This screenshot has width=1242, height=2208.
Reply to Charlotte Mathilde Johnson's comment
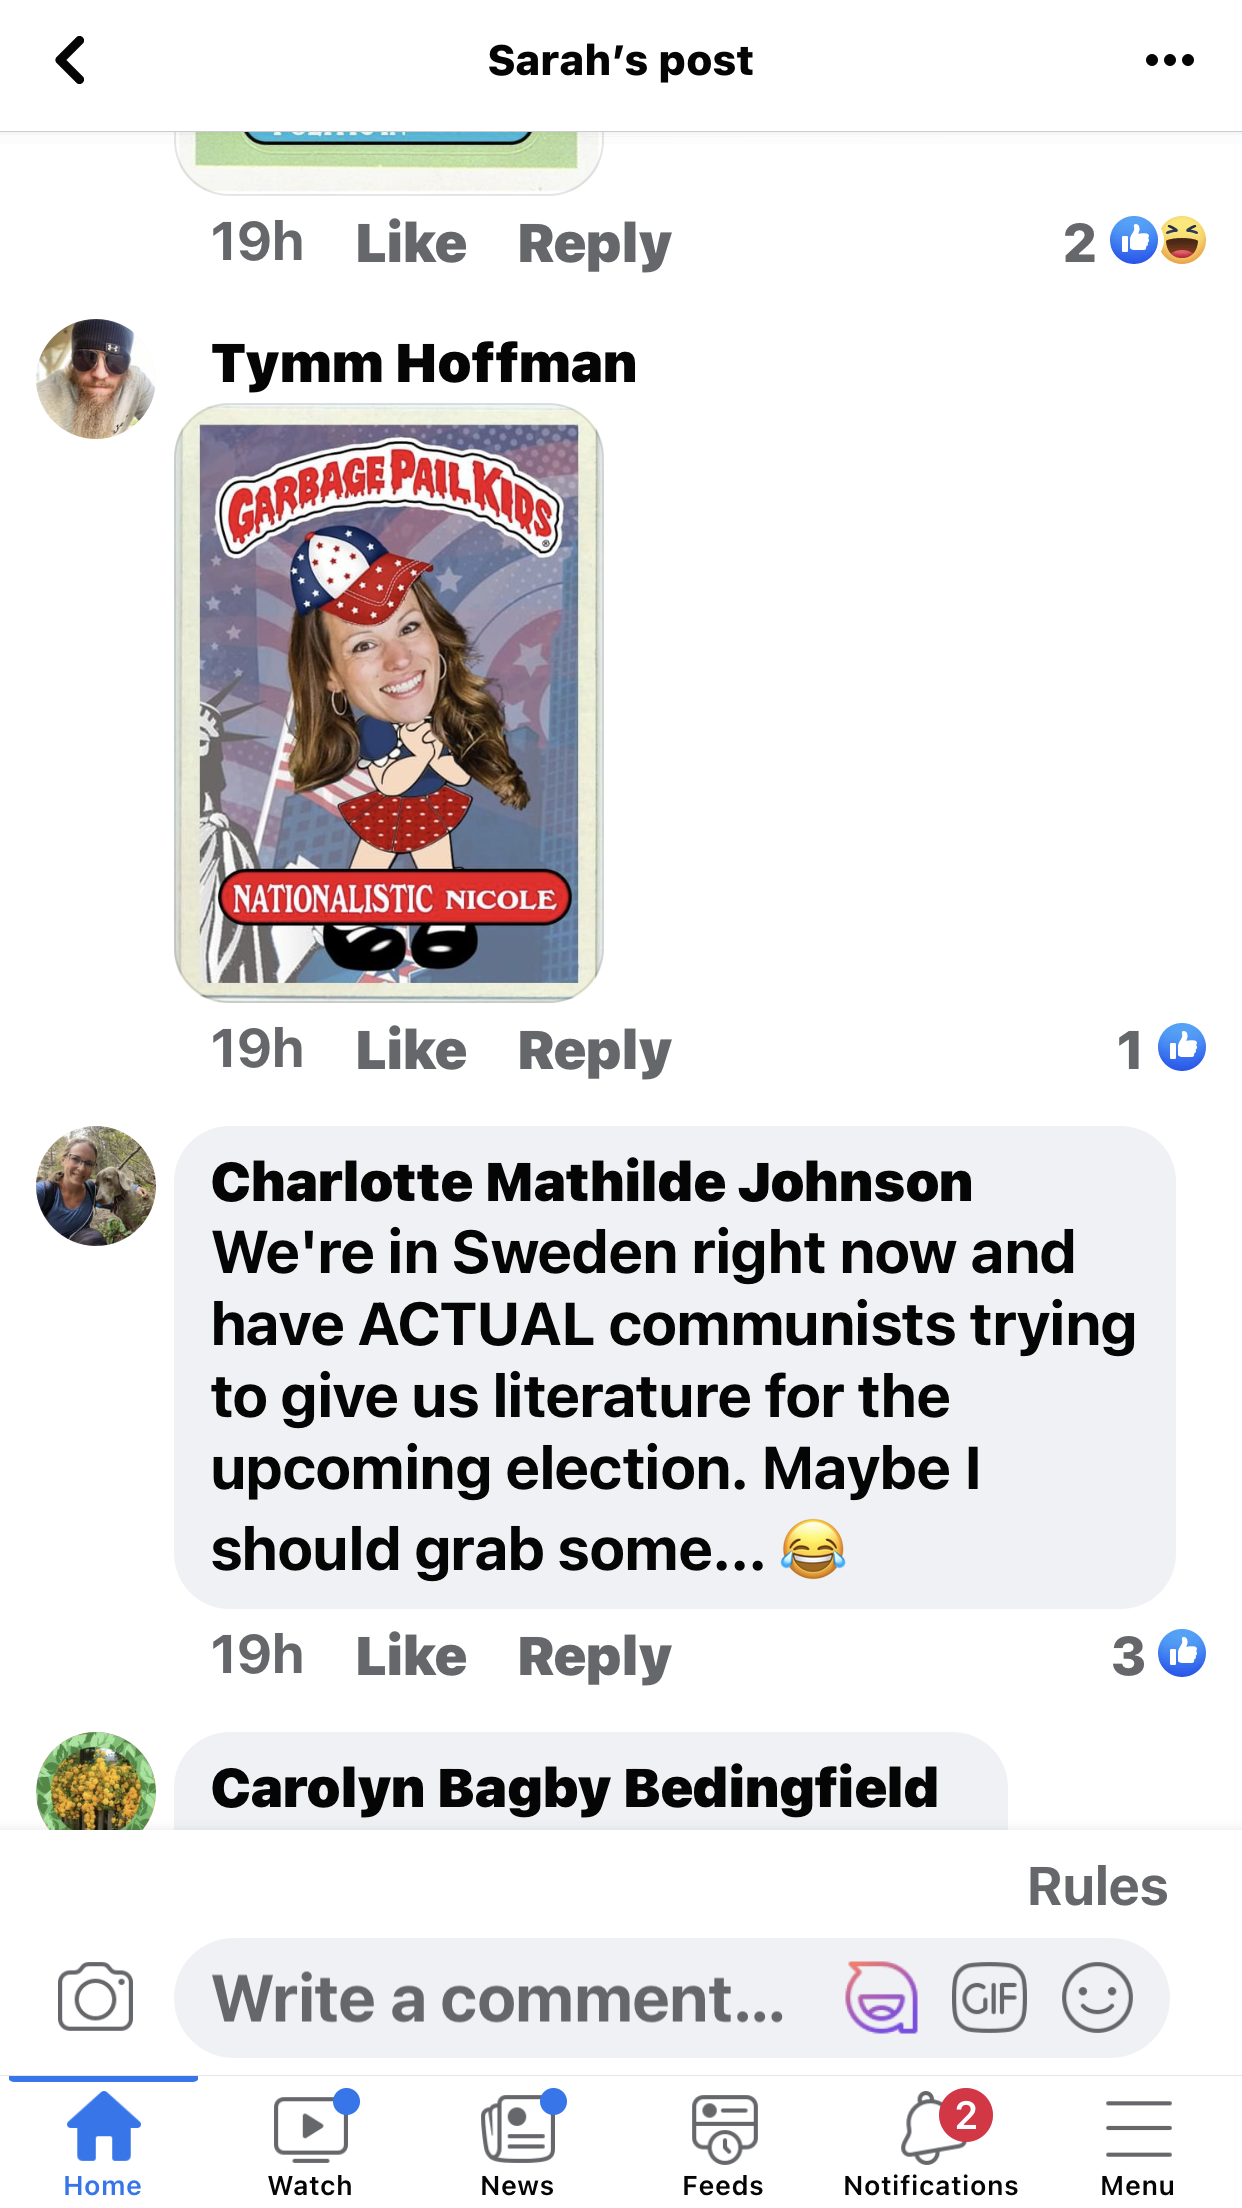594,1656
